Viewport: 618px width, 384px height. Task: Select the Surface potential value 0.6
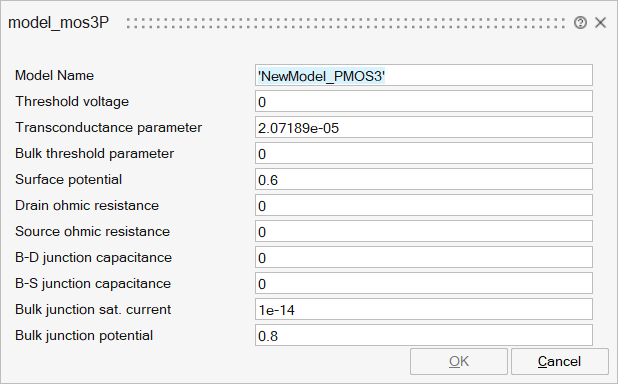point(424,179)
